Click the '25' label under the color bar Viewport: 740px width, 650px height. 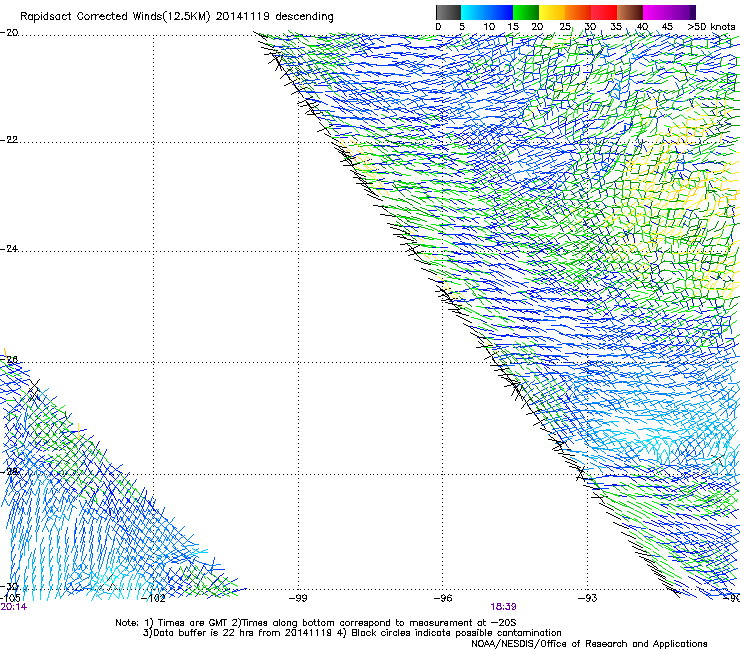click(x=565, y=27)
